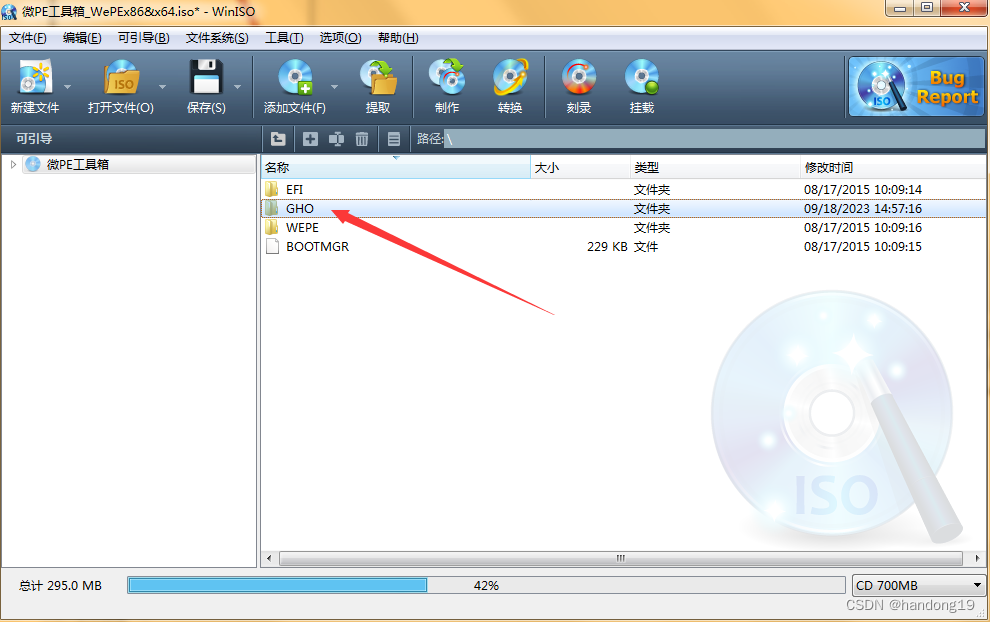The image size is (990, 622).
Task: Open the dropdown arrow next to Save
Action: tap(237, 87)
